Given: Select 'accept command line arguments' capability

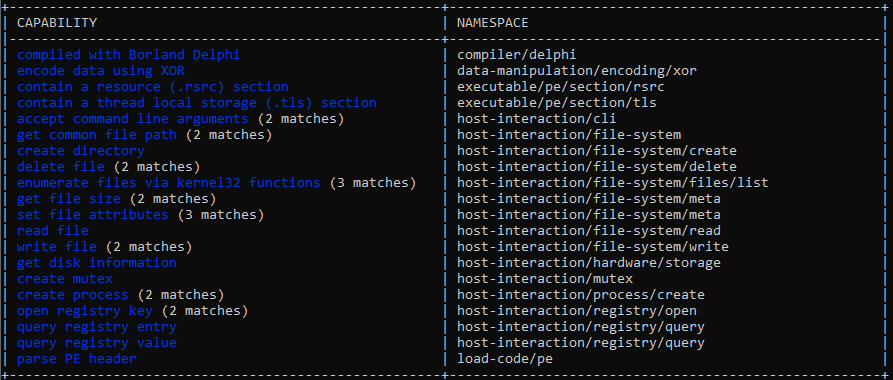Looking at the screenshot, I should coord(133,119).
